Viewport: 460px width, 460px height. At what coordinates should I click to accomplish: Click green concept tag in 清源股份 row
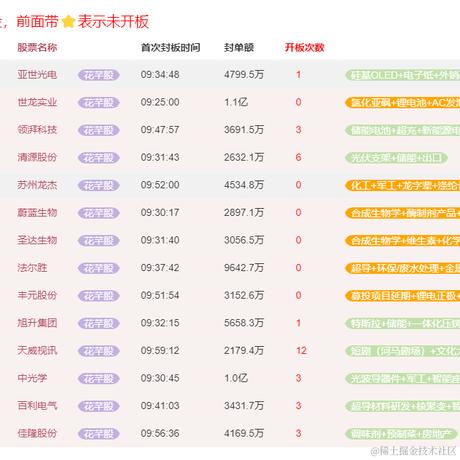[396, 158]
